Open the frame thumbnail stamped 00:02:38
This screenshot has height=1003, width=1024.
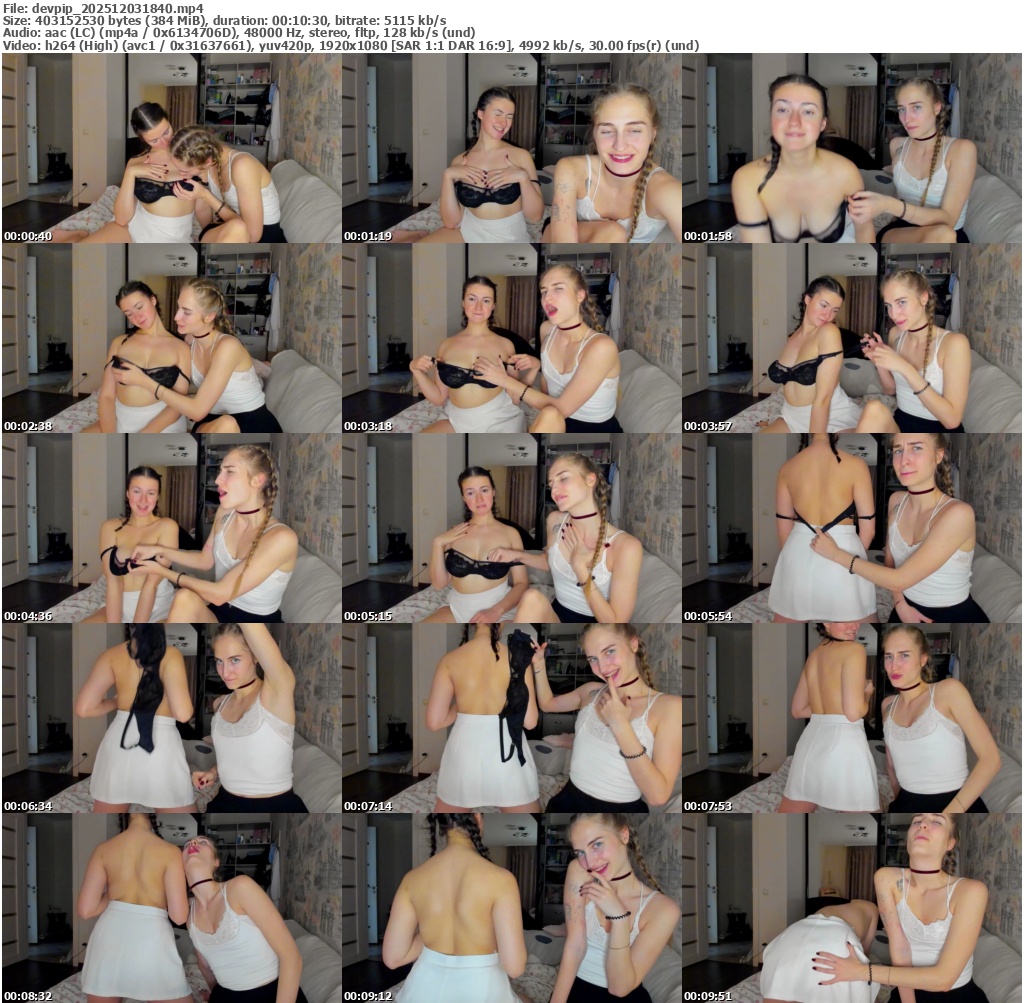(x=172, y=338)
